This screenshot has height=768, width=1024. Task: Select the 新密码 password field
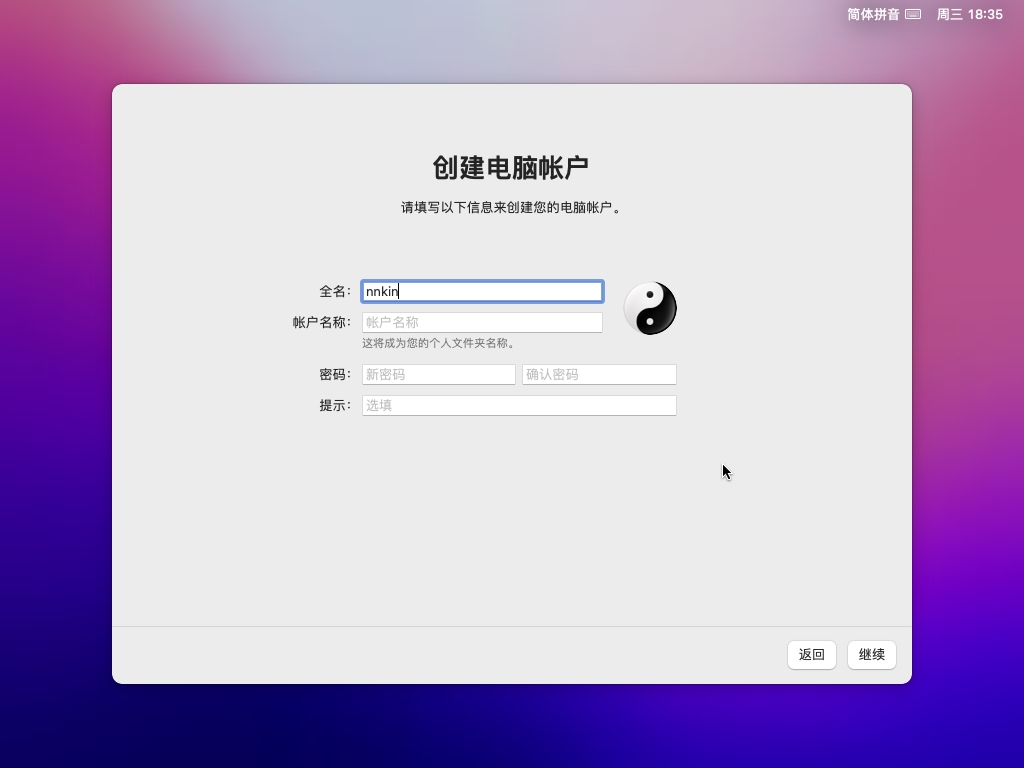tap(438, 374)
